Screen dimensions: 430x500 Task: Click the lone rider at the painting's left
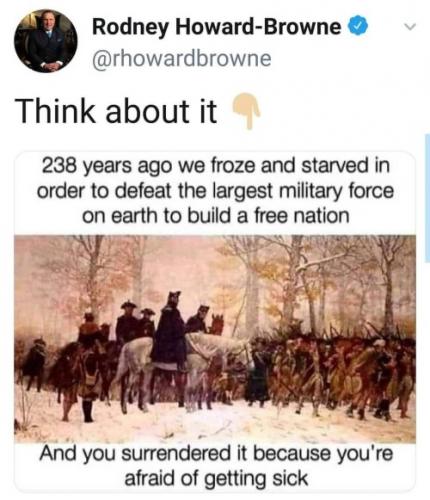[x=34, y=362]
